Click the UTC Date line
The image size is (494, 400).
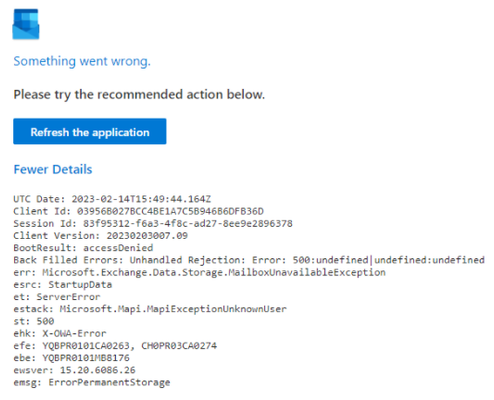pyautogui.click(x=112, y=199)
